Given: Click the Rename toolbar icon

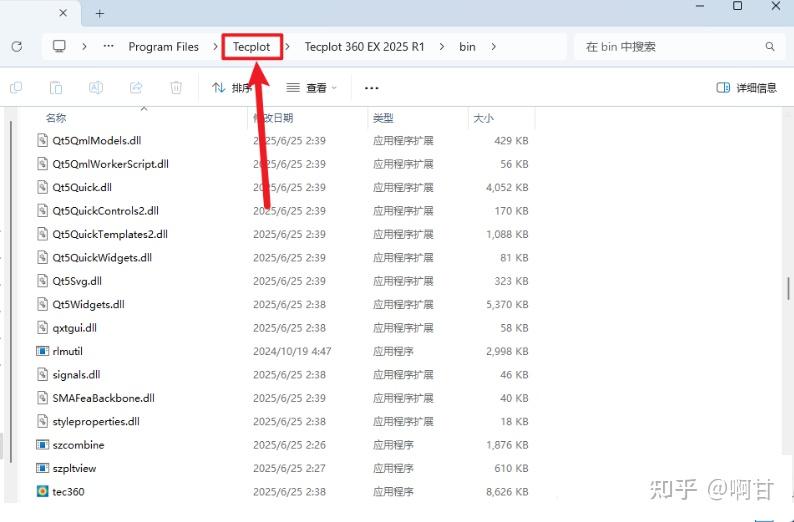Looking at the screenshot, I should tap(96, 88).
